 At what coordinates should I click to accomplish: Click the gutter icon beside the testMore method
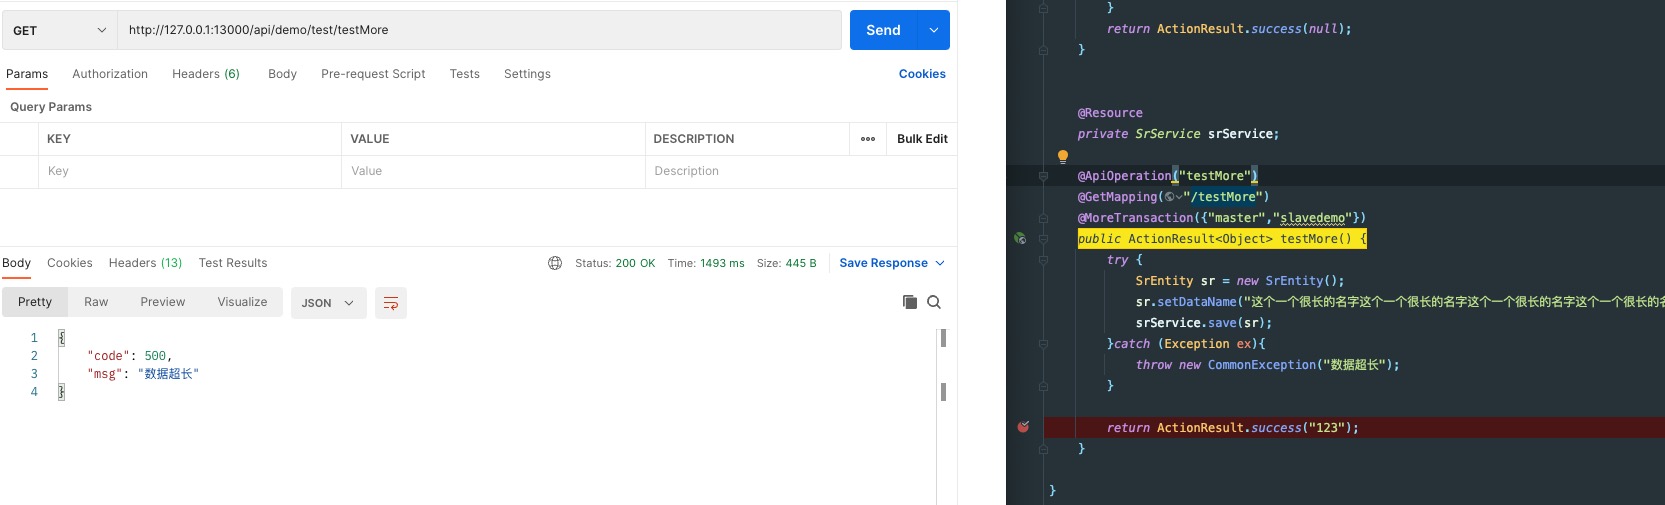coord(1020,239)
